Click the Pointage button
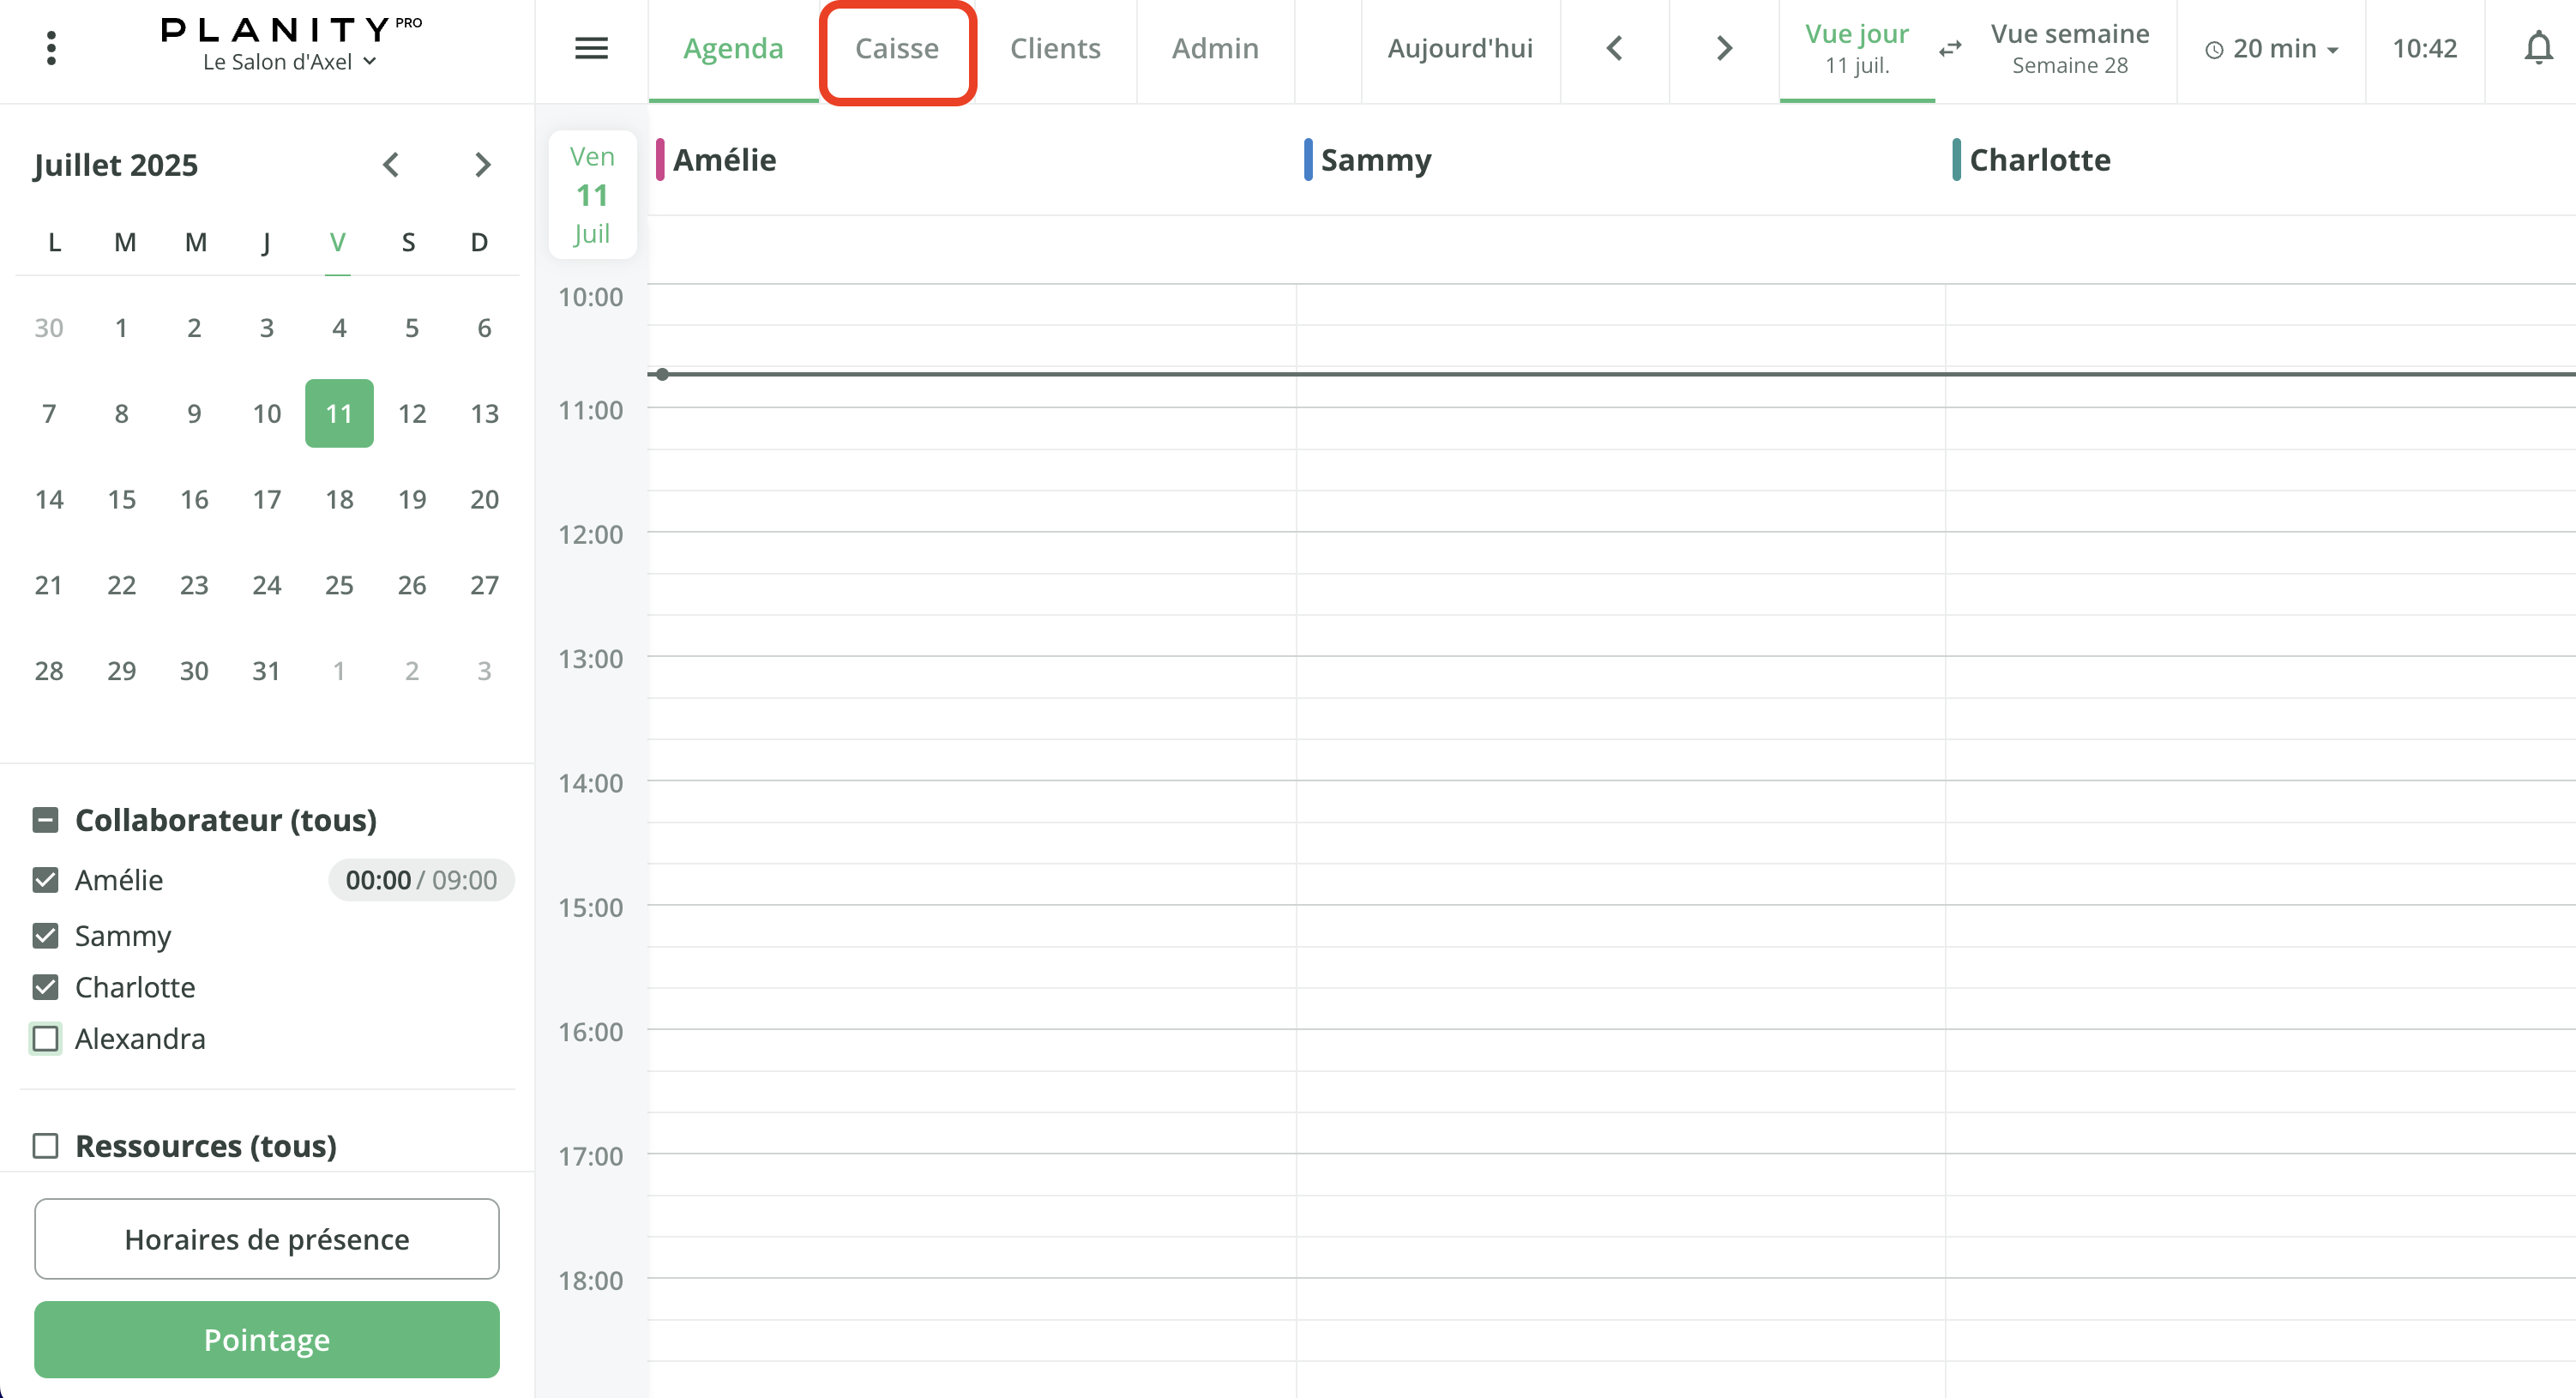Image resolution: width=2576 pixels, height=1398 pixels. pyautogui.click(x=266, y=1340)
